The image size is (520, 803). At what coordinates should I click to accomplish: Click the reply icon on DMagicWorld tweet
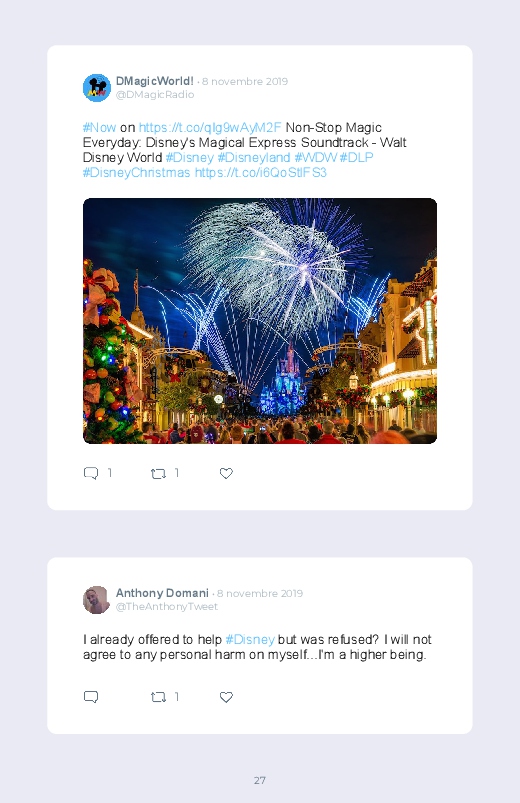point(91,473)
